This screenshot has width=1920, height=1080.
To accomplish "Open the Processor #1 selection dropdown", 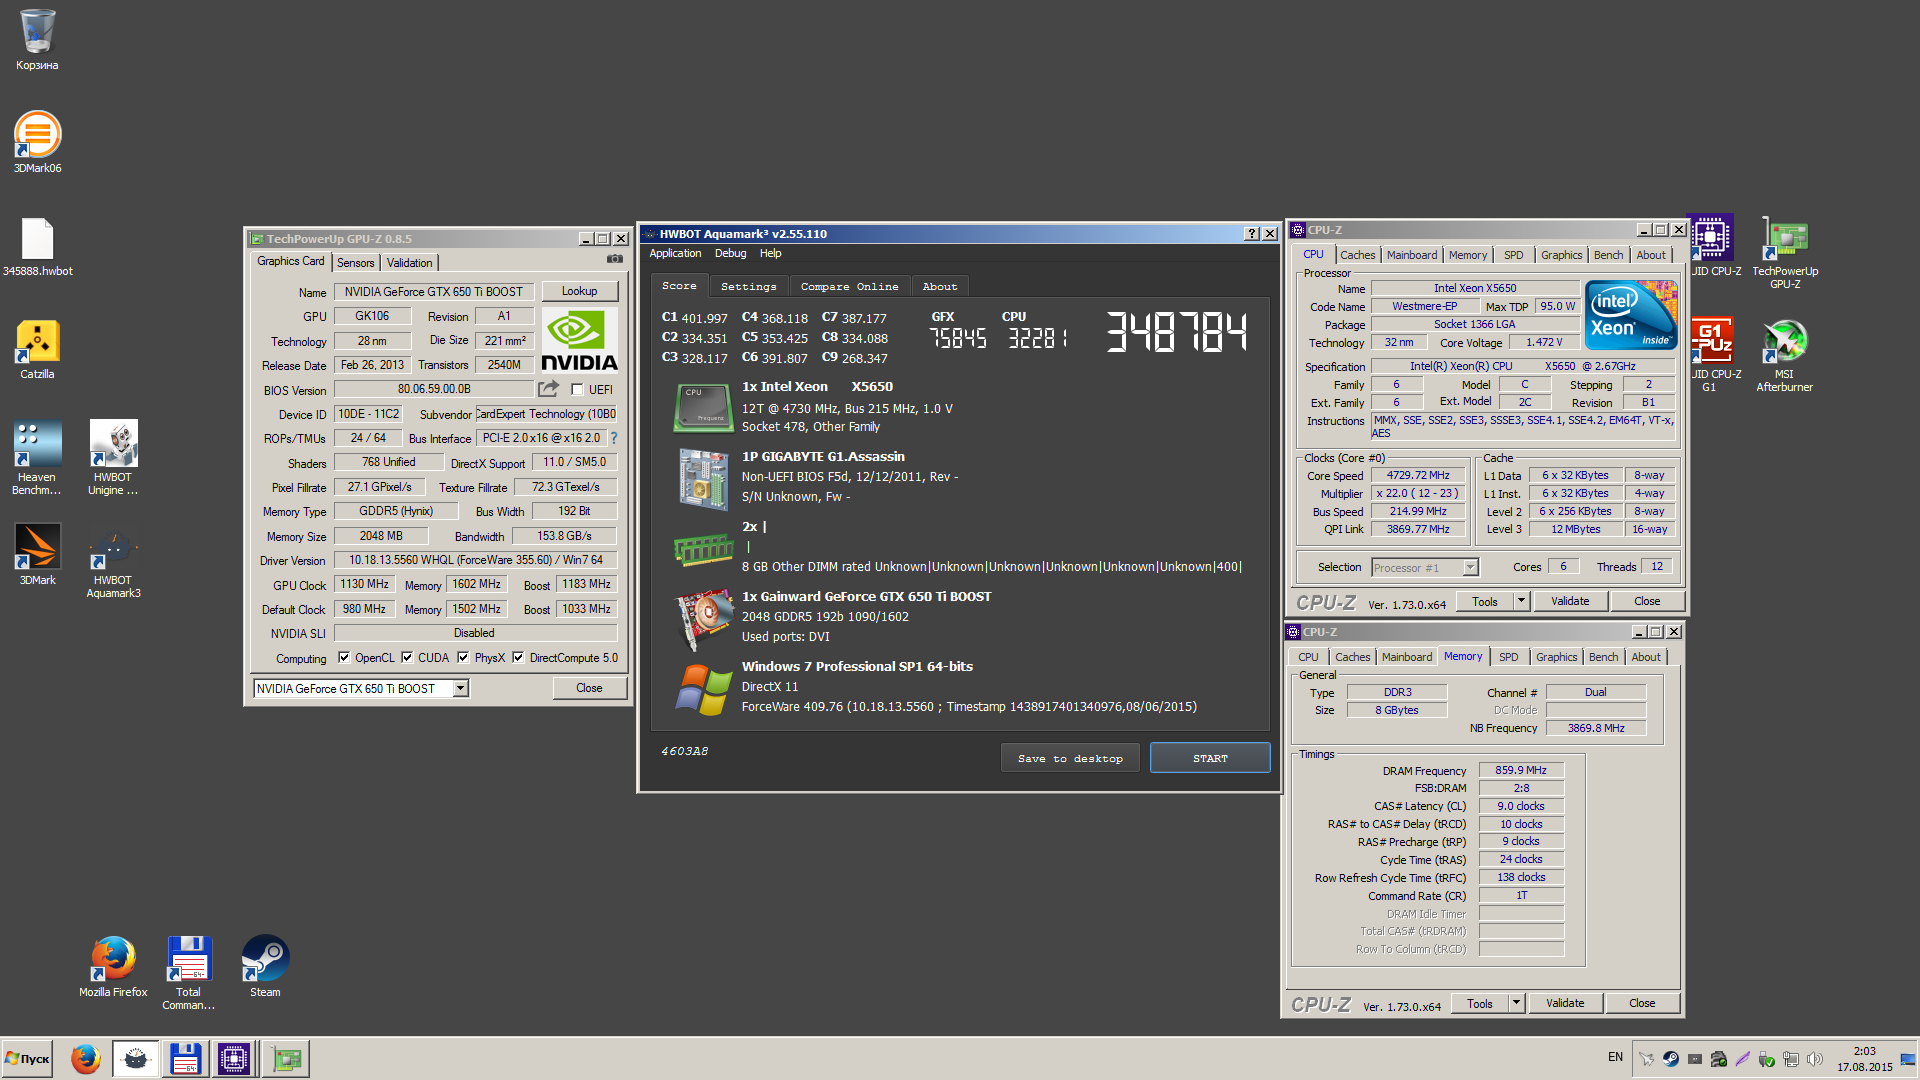I will [x=1470, y=567].
